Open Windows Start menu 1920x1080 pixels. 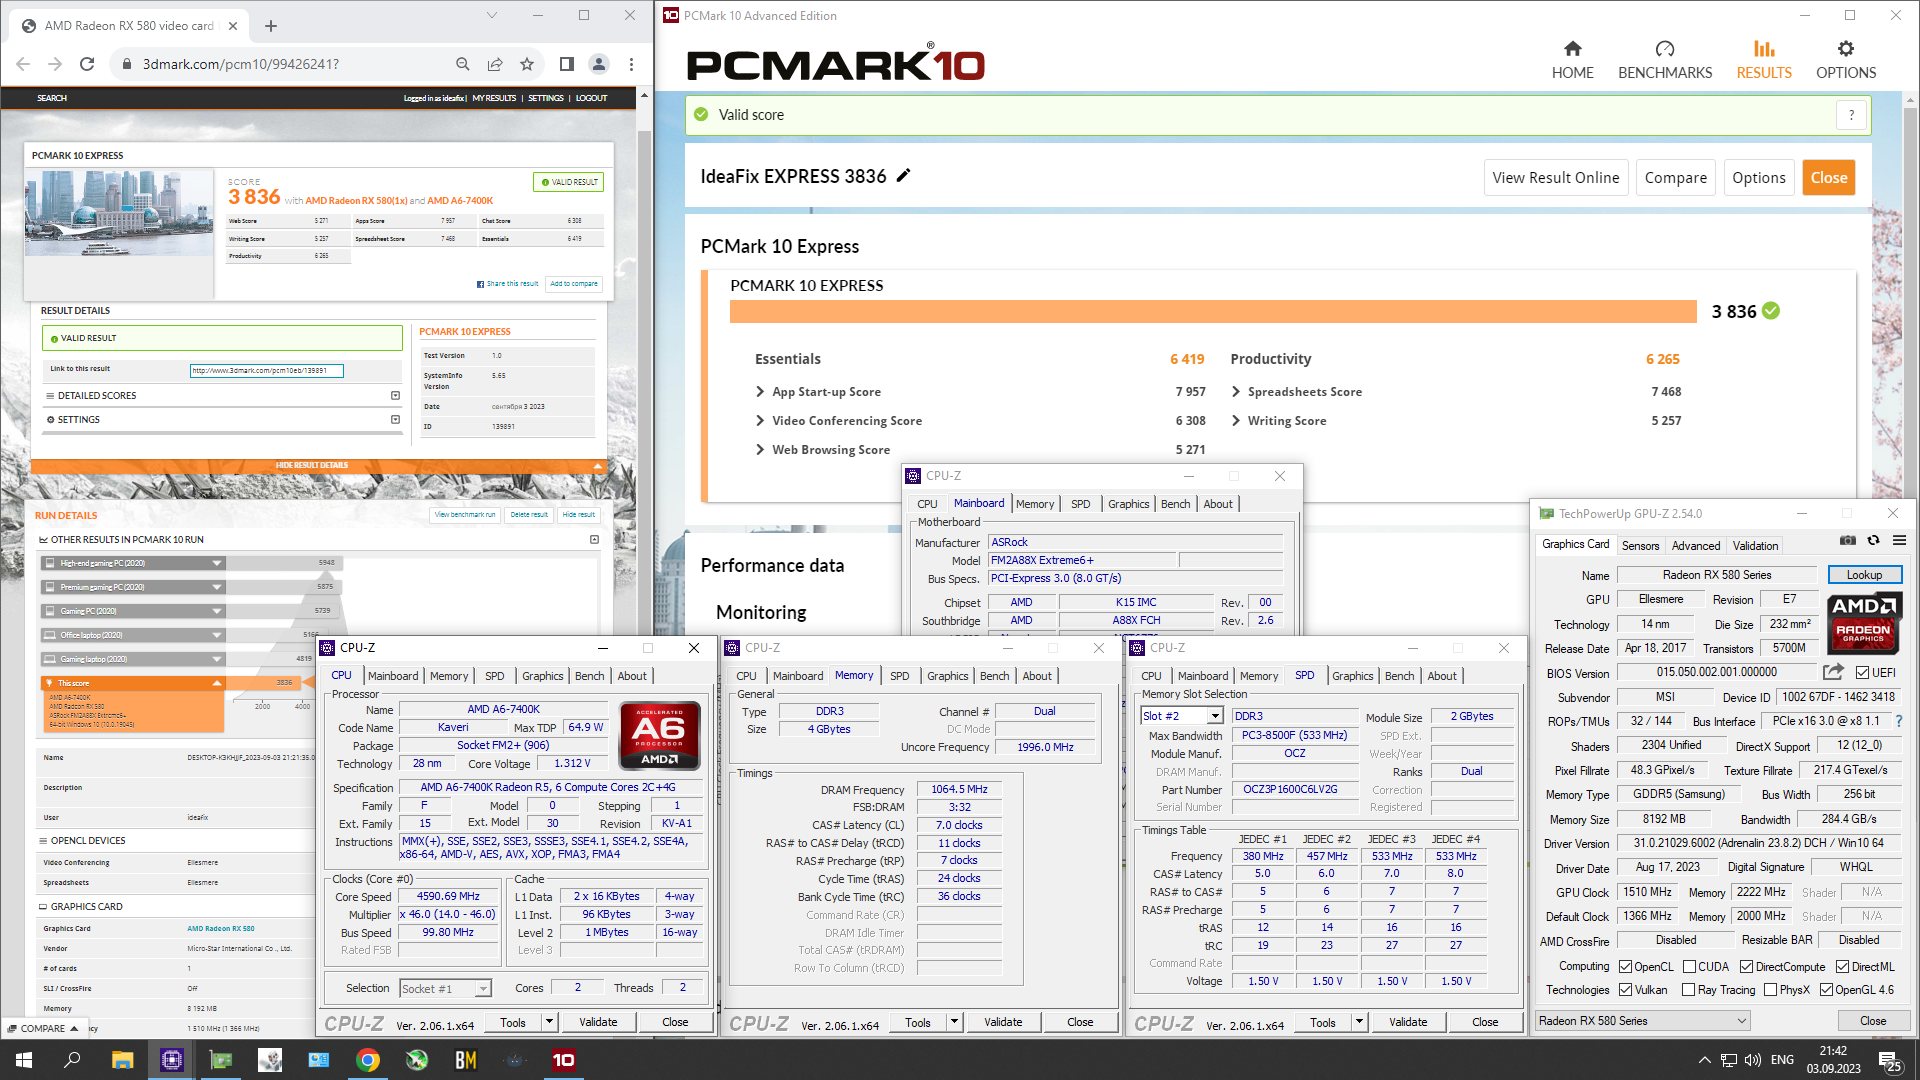click(x=24, y=1060)
